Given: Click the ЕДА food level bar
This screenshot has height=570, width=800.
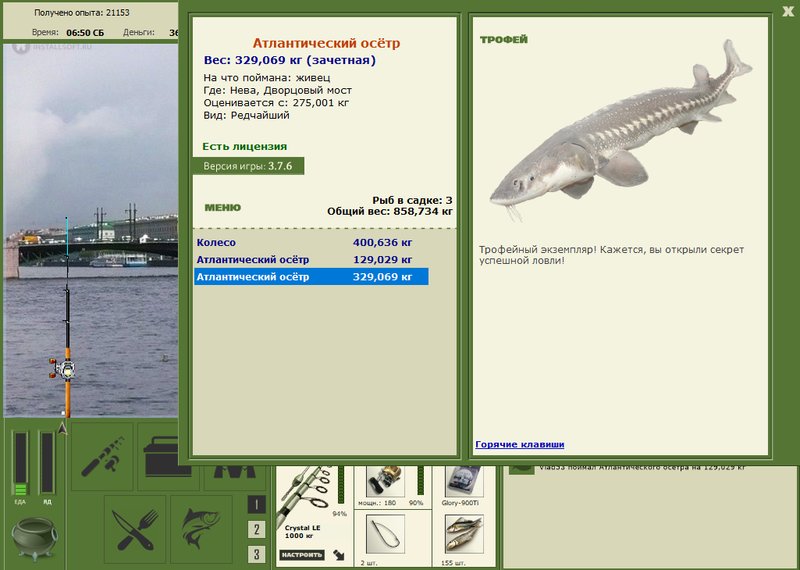Looking at the screenshot, I should (20, 463).
